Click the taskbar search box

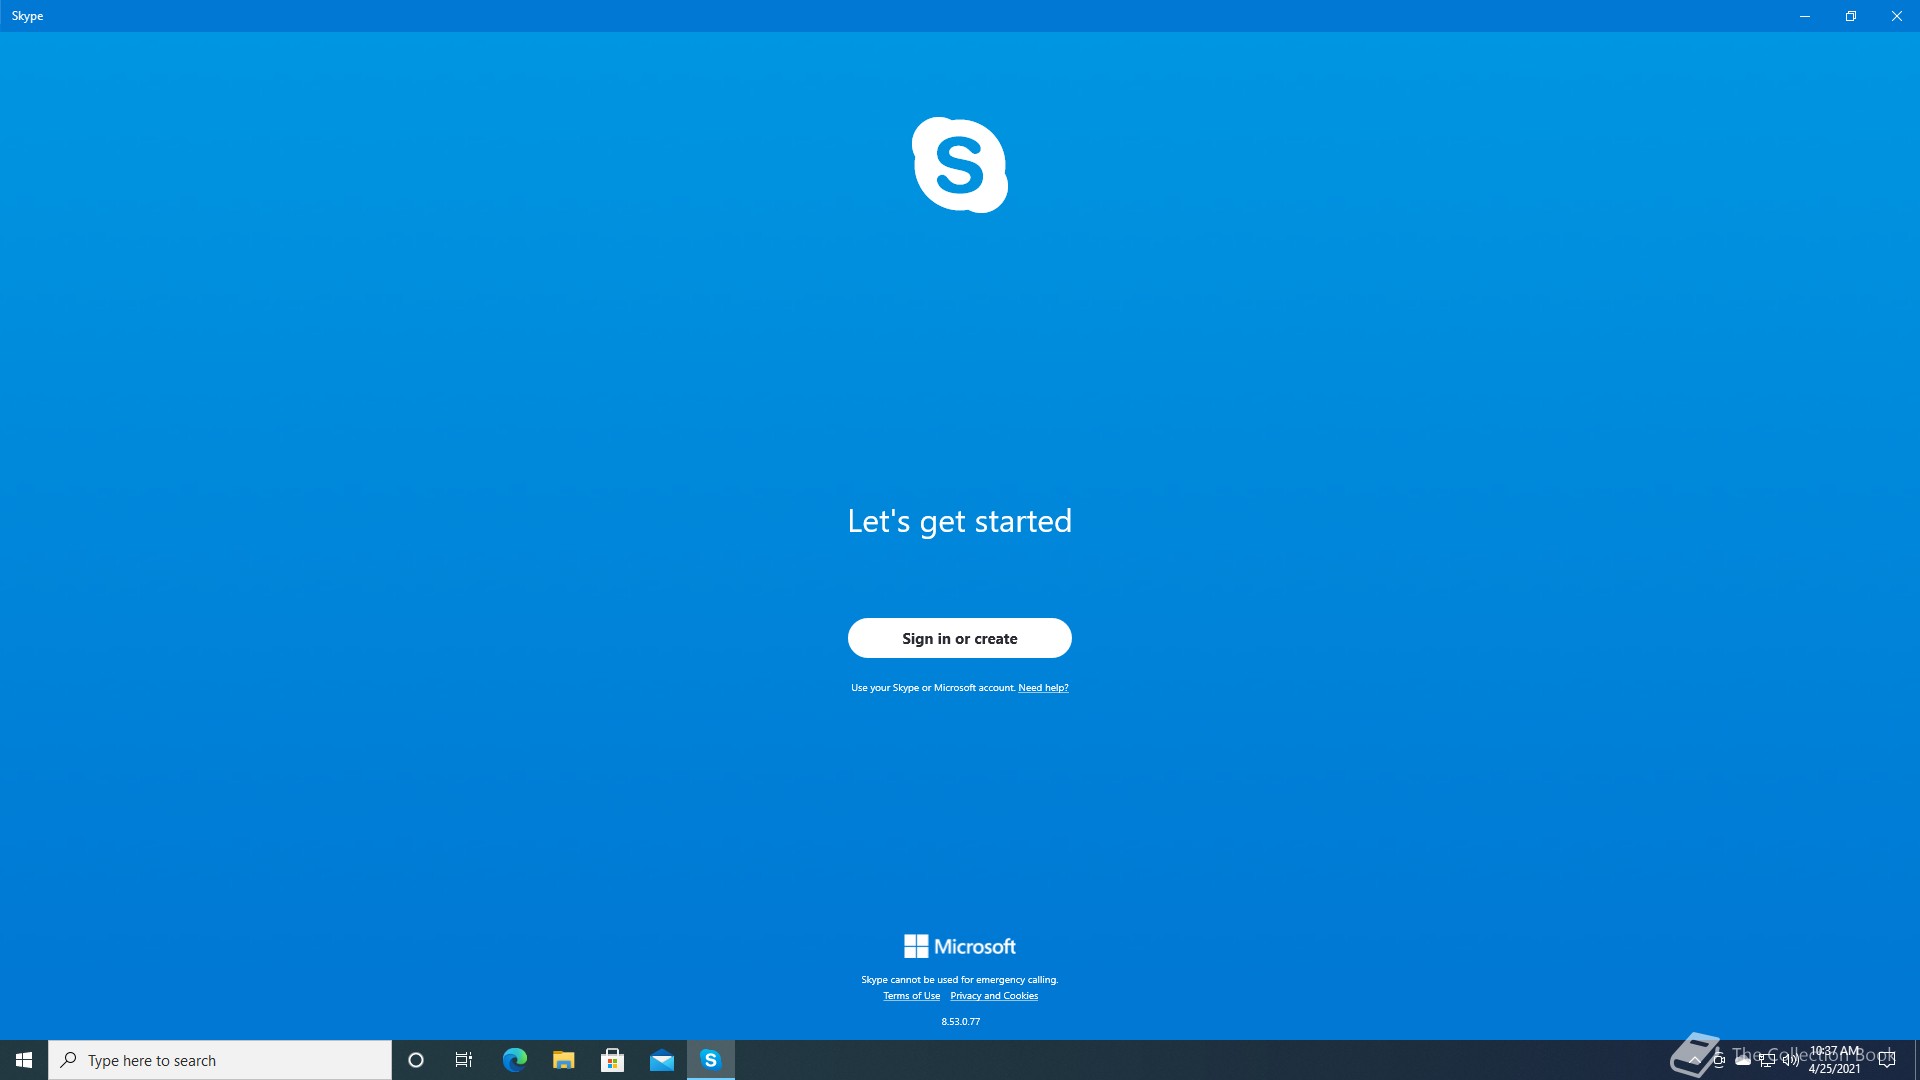click(x=220, y=1060)
